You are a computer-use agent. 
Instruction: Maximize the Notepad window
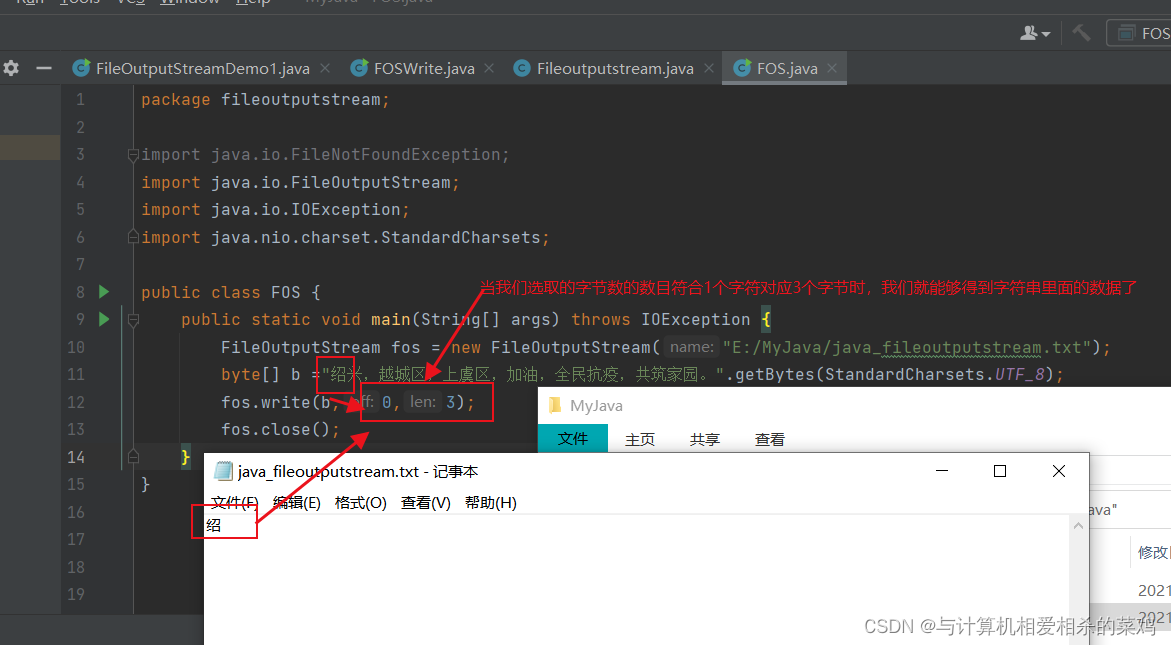(1000, 471)
